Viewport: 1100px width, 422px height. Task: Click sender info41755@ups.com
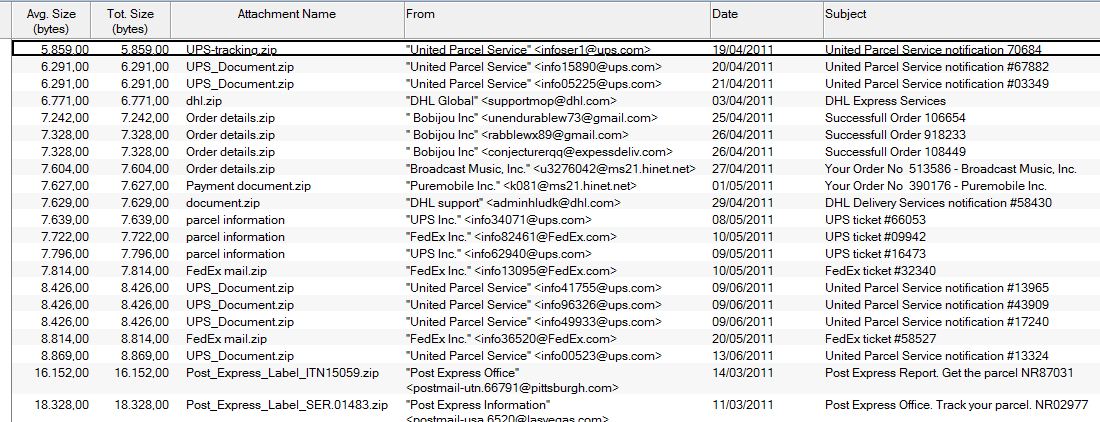(x=598, y=287)
